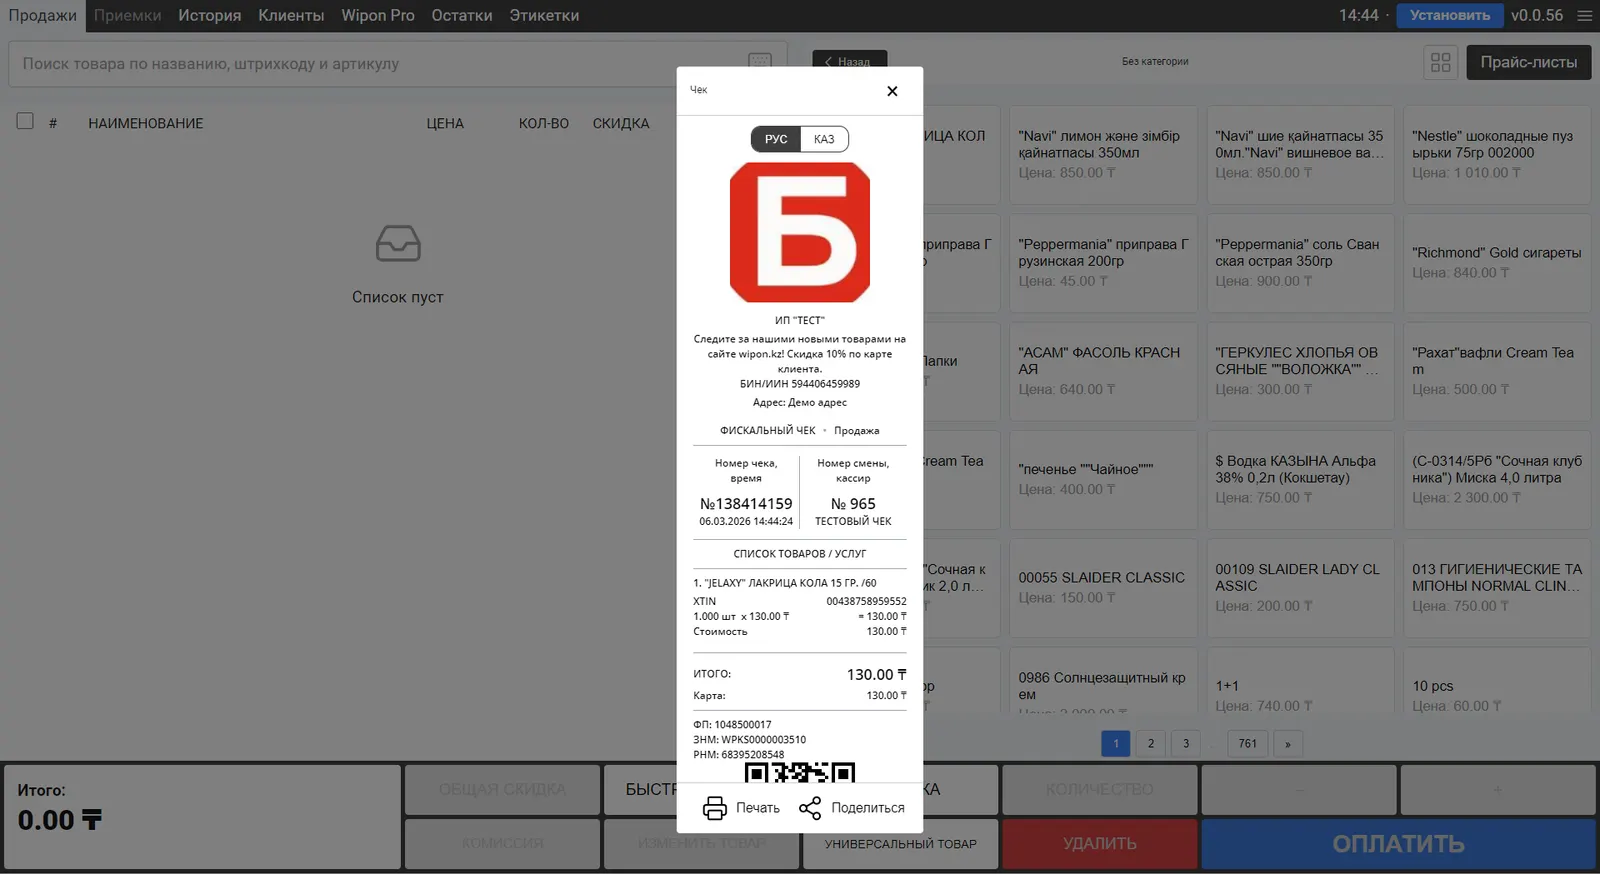This screenshot has height=874, width=1600.
Task: Open Прайс-листы price lists
Action: click(1528, 62)
